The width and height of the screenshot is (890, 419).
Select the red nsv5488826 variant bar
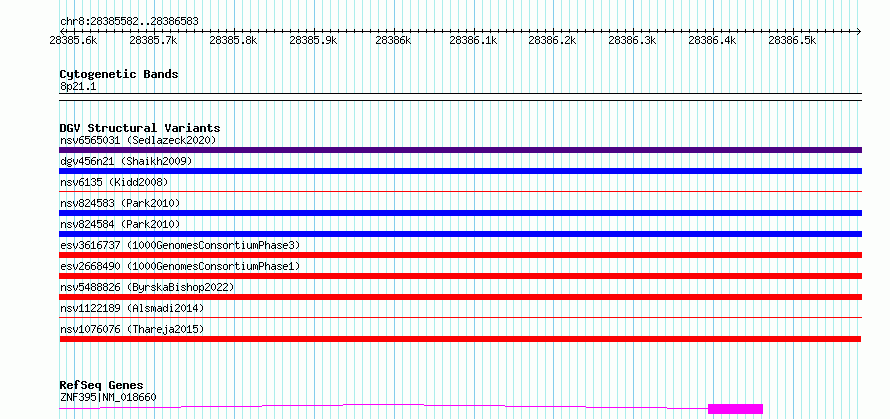[x=460, y=297]
